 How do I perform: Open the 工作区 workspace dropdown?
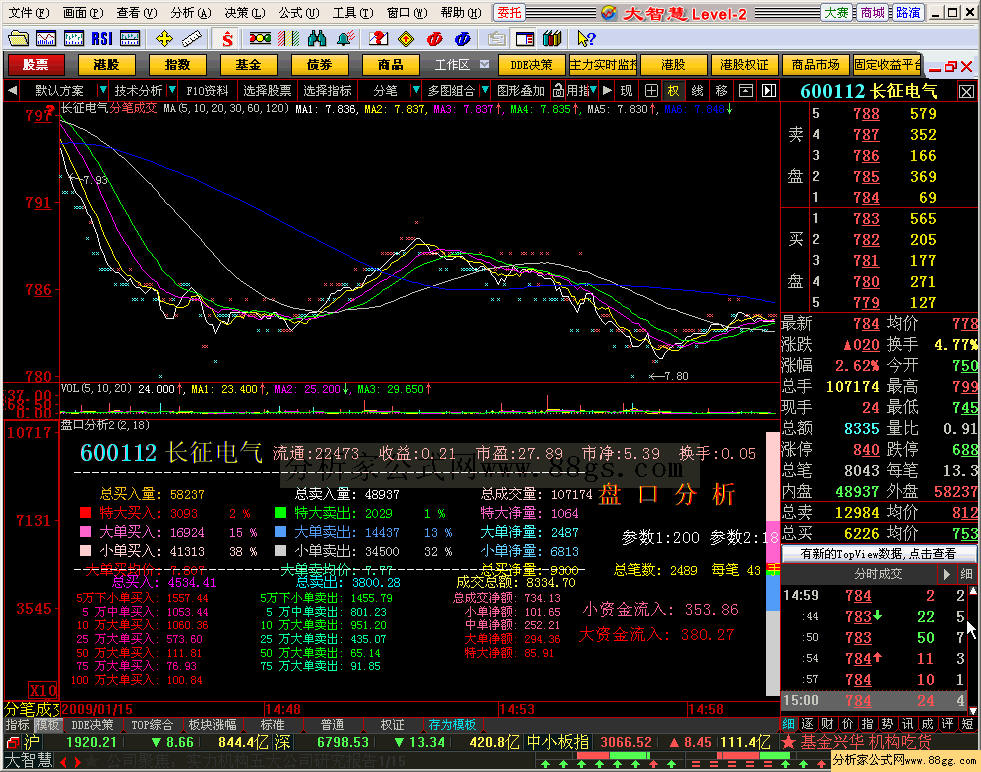pyautogui.click(x=484, y=64)
